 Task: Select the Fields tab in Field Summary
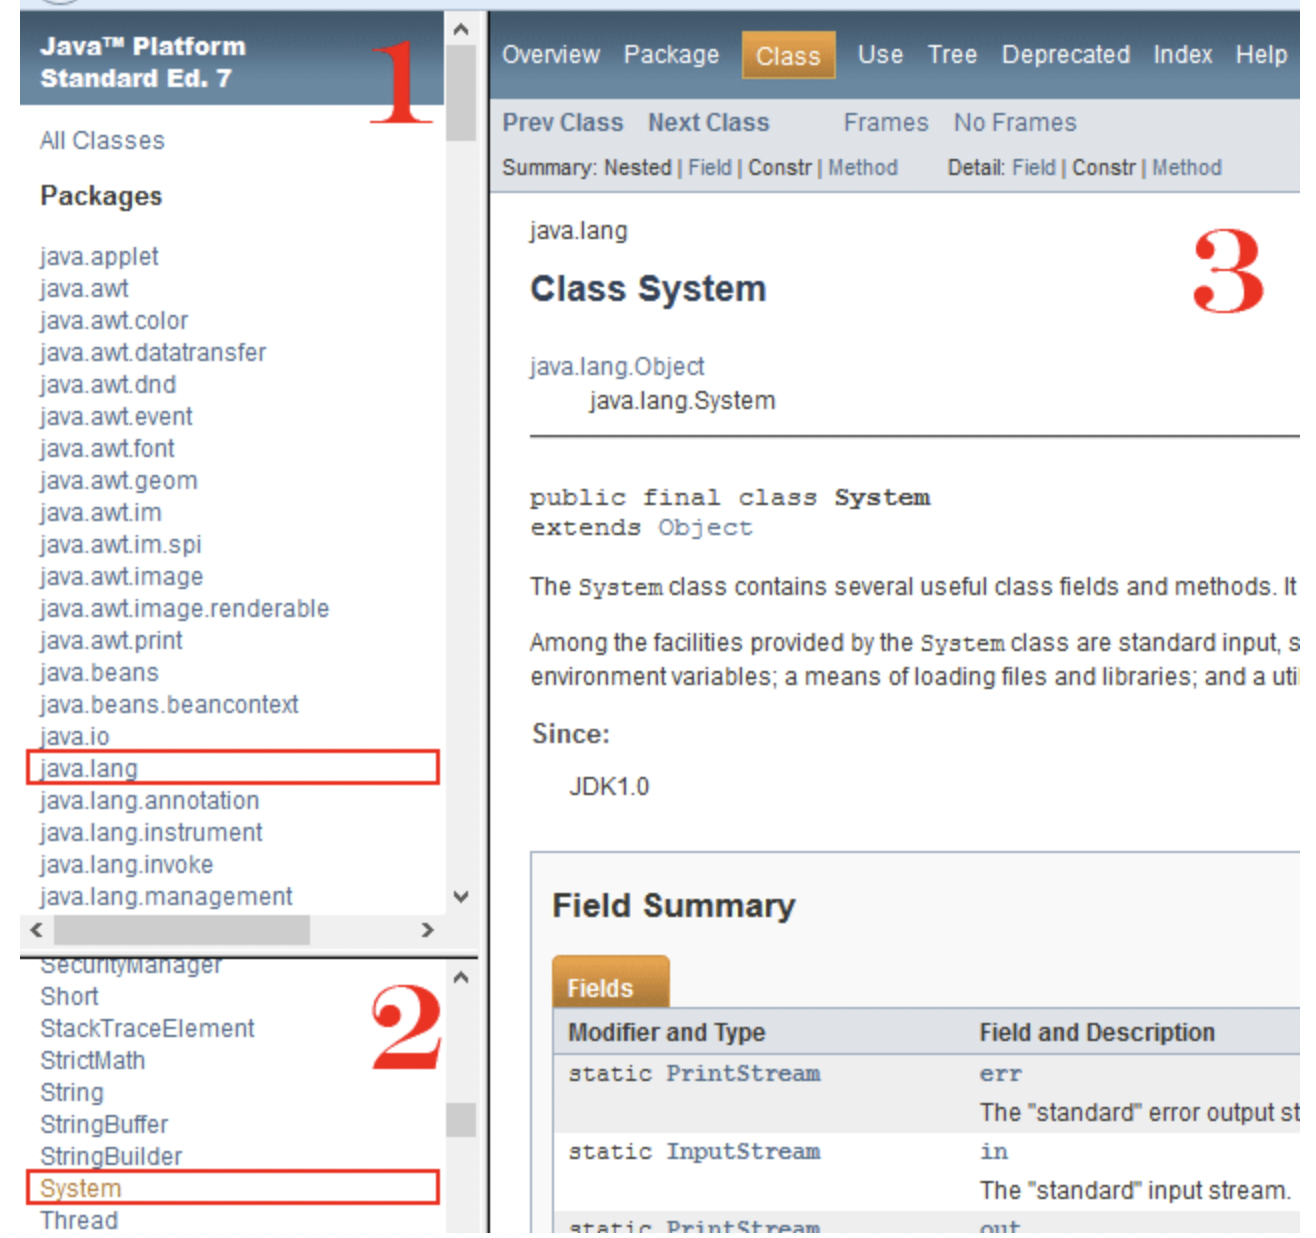[x=610, y=982]
